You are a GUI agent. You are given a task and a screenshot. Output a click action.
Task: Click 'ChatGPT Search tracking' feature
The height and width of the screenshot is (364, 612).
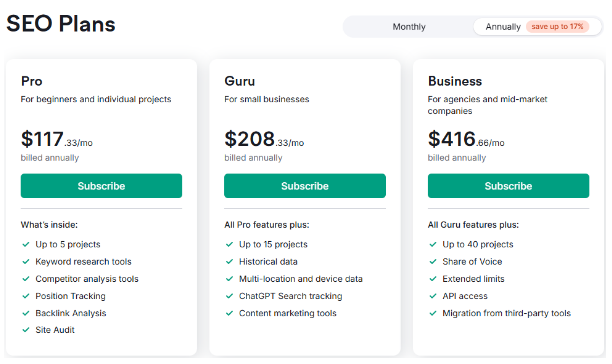click(x=291, y=296)
